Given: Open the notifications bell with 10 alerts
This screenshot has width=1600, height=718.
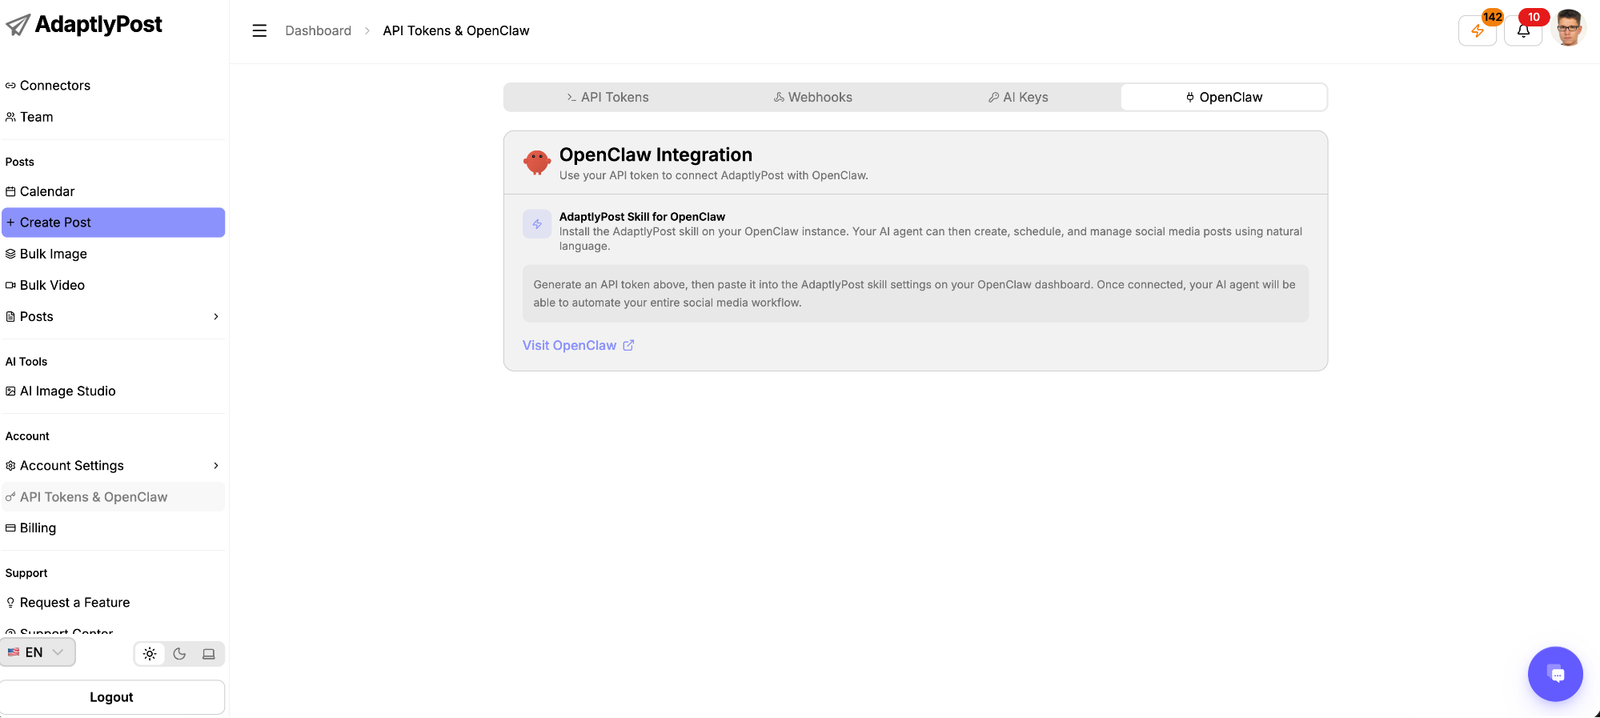Looking at the screenshot, I should coord(1523,30).
